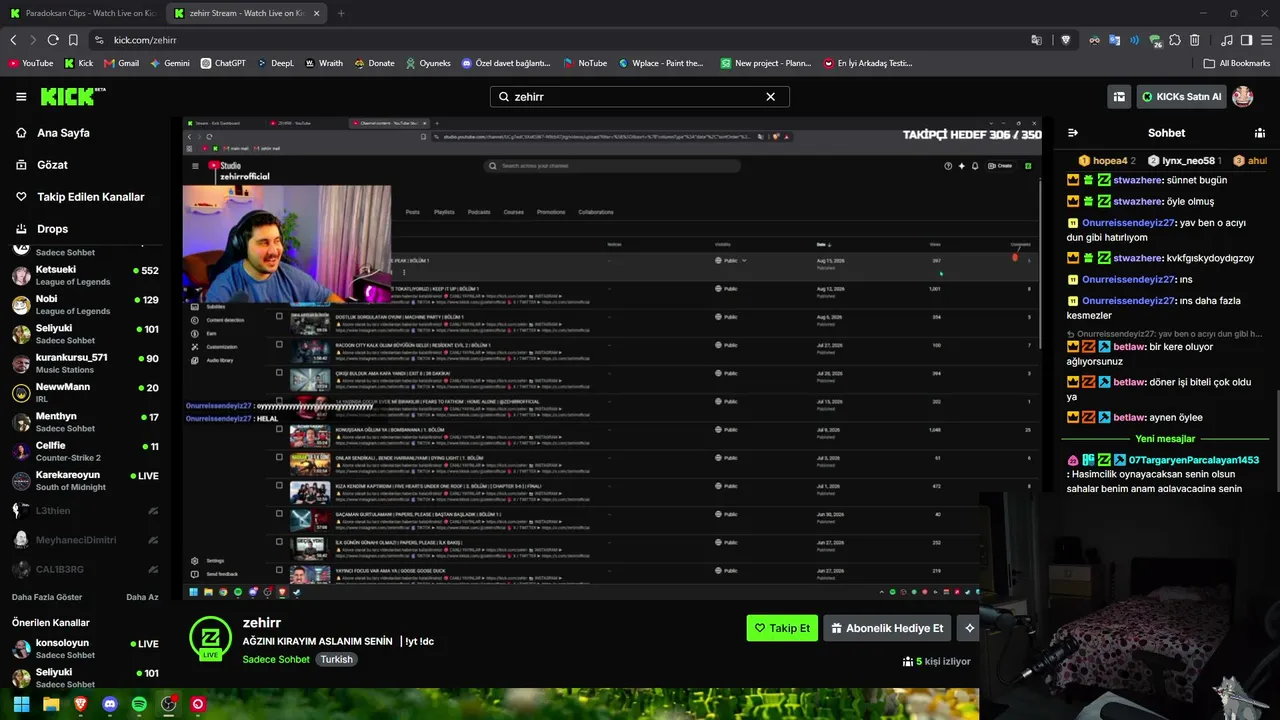1280x720 pixels.
Task: Open Cellfie channel
Action: coord(85,451)
